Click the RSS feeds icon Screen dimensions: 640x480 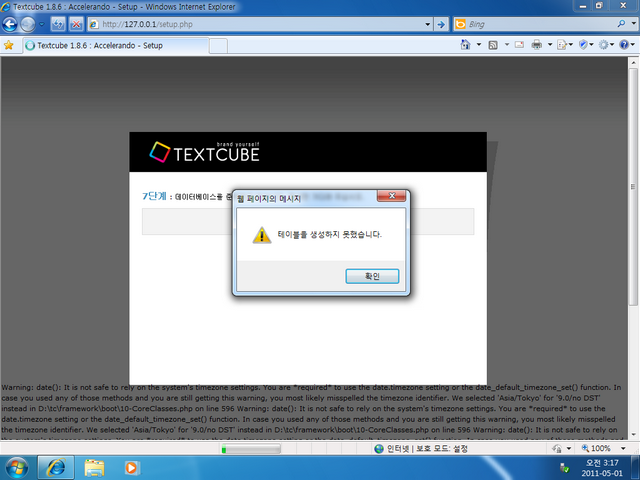pos(493,45)
